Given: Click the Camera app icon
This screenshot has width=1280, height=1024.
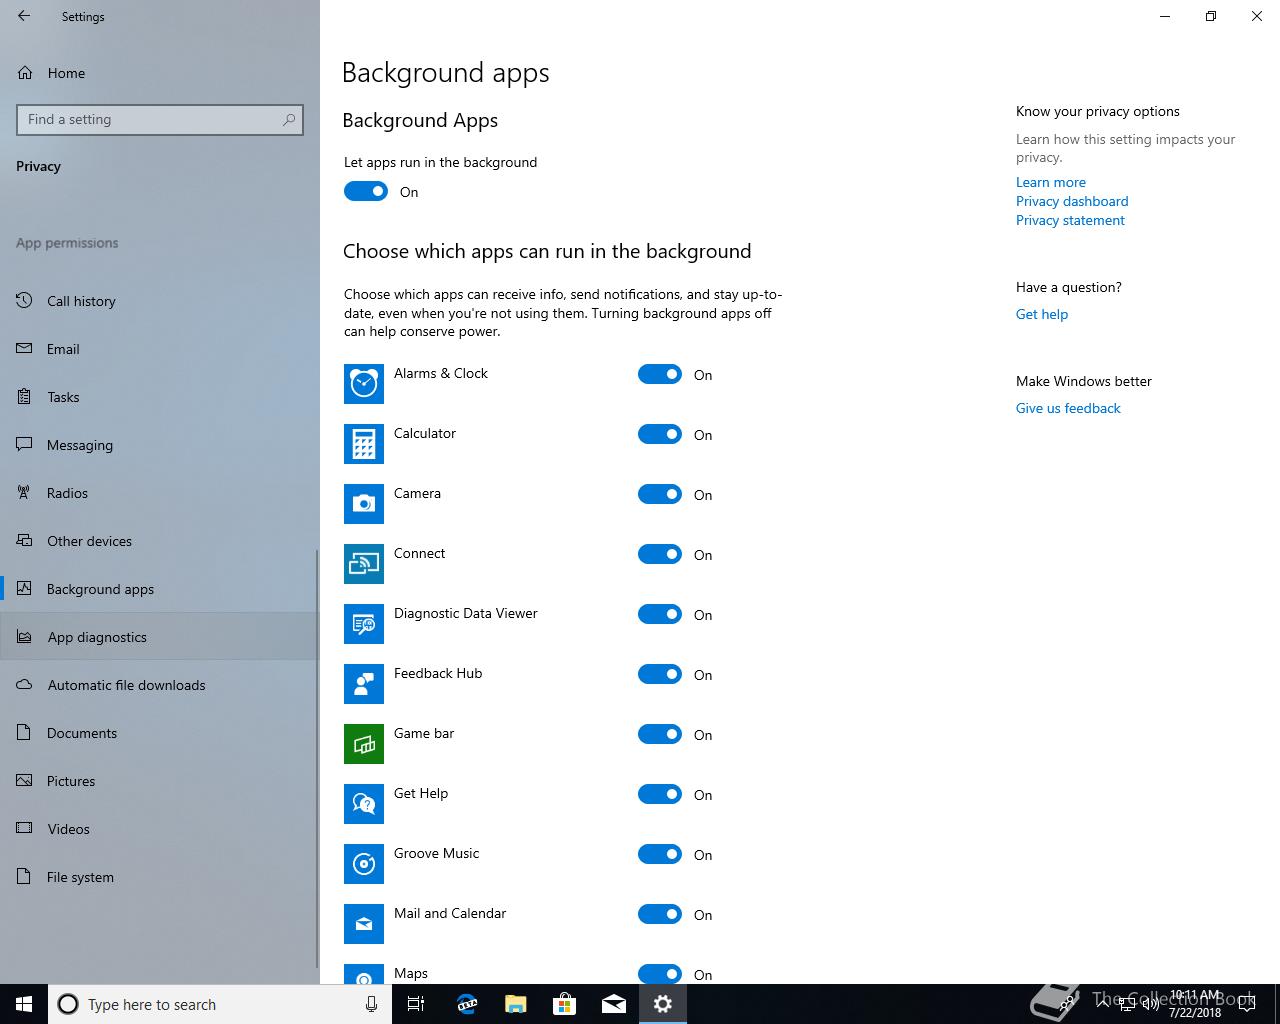Looking at the screenshot, I should pyautogui.click(x=364, y=504).
